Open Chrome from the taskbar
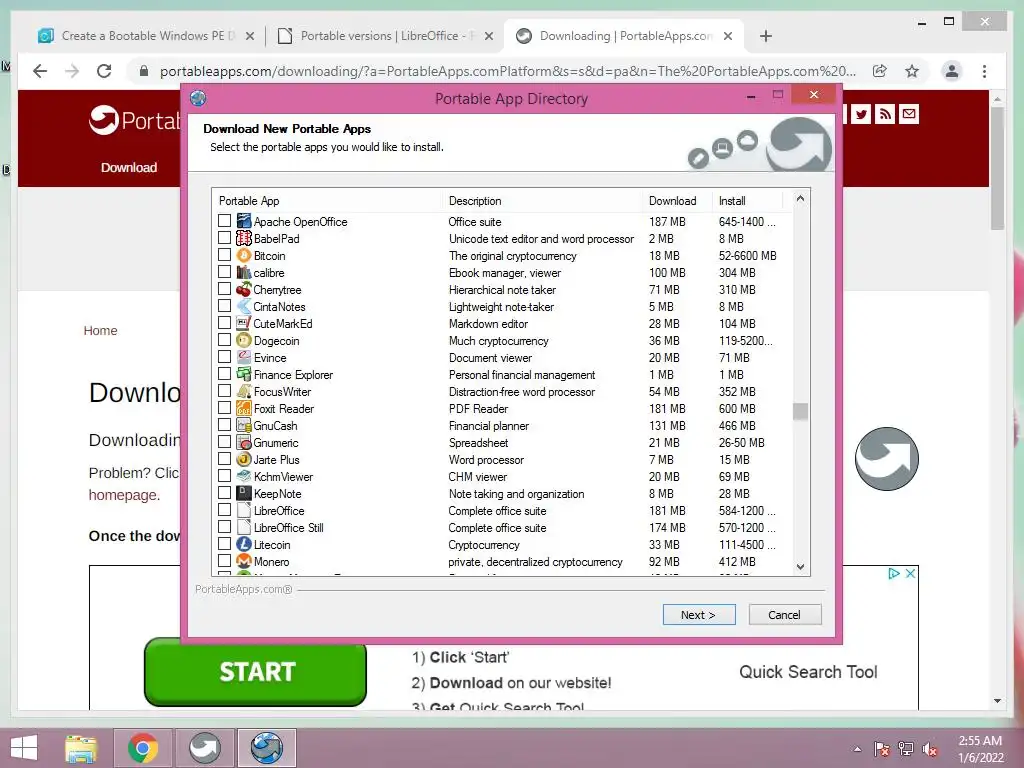This screenshot has width=1024, height=768. [x=143, y=748]
